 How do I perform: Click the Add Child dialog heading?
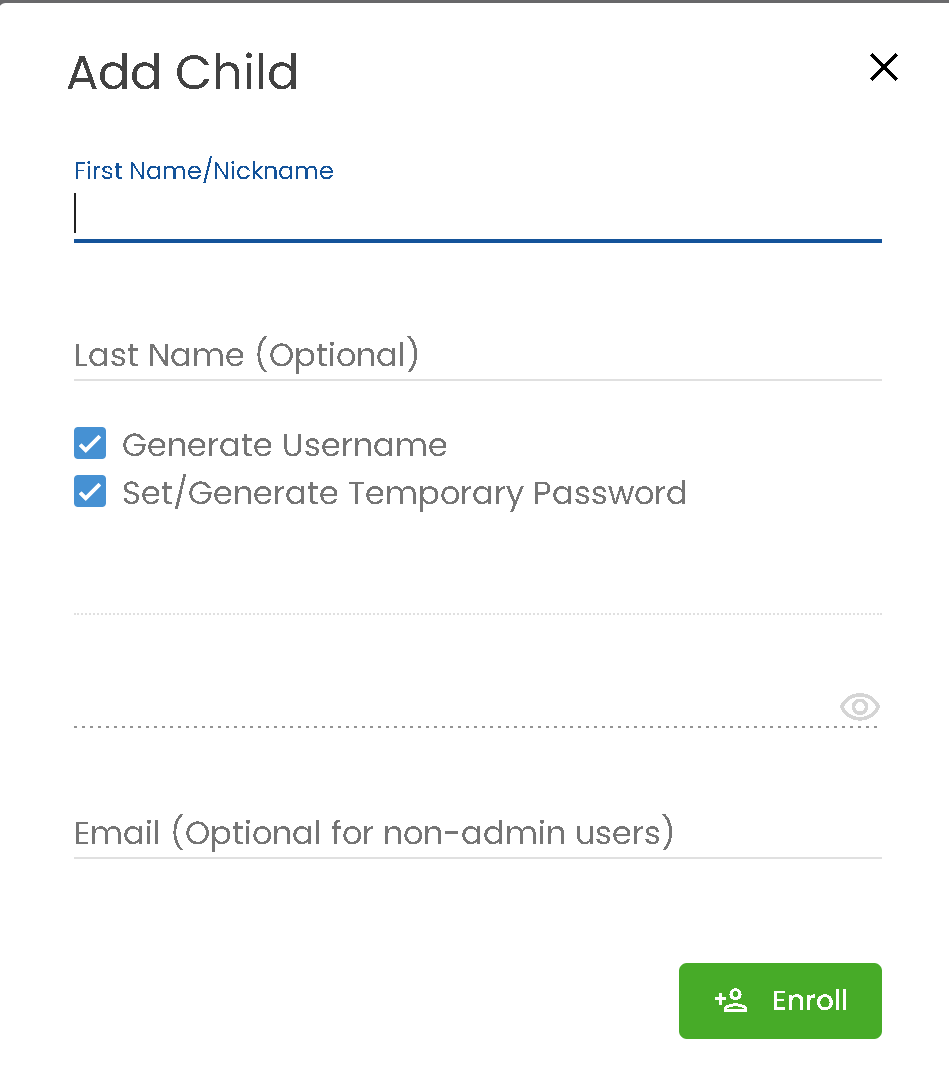pyautogui.click(x=183, y=72)
